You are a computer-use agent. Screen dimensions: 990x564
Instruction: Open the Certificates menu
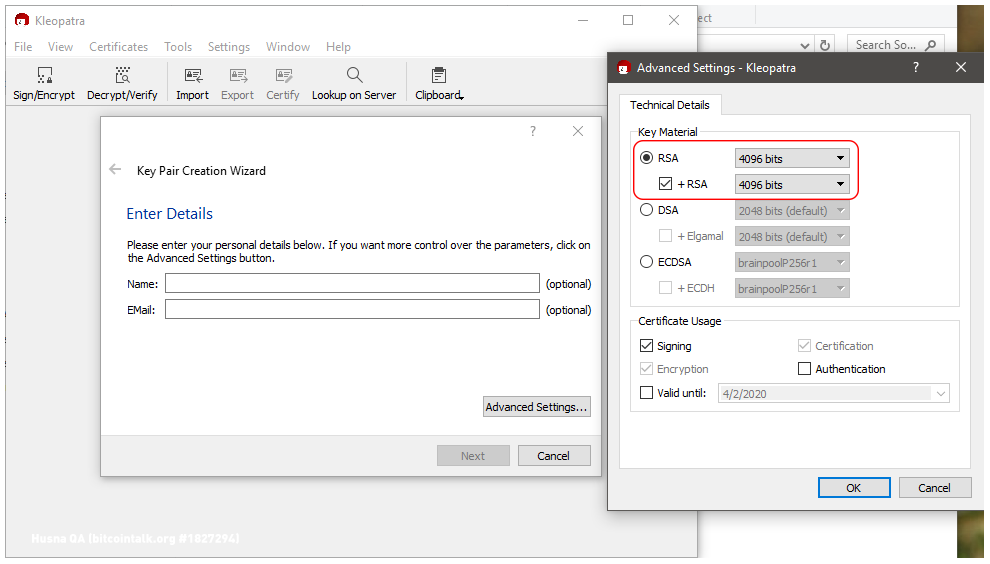click(x=119, y=47)
